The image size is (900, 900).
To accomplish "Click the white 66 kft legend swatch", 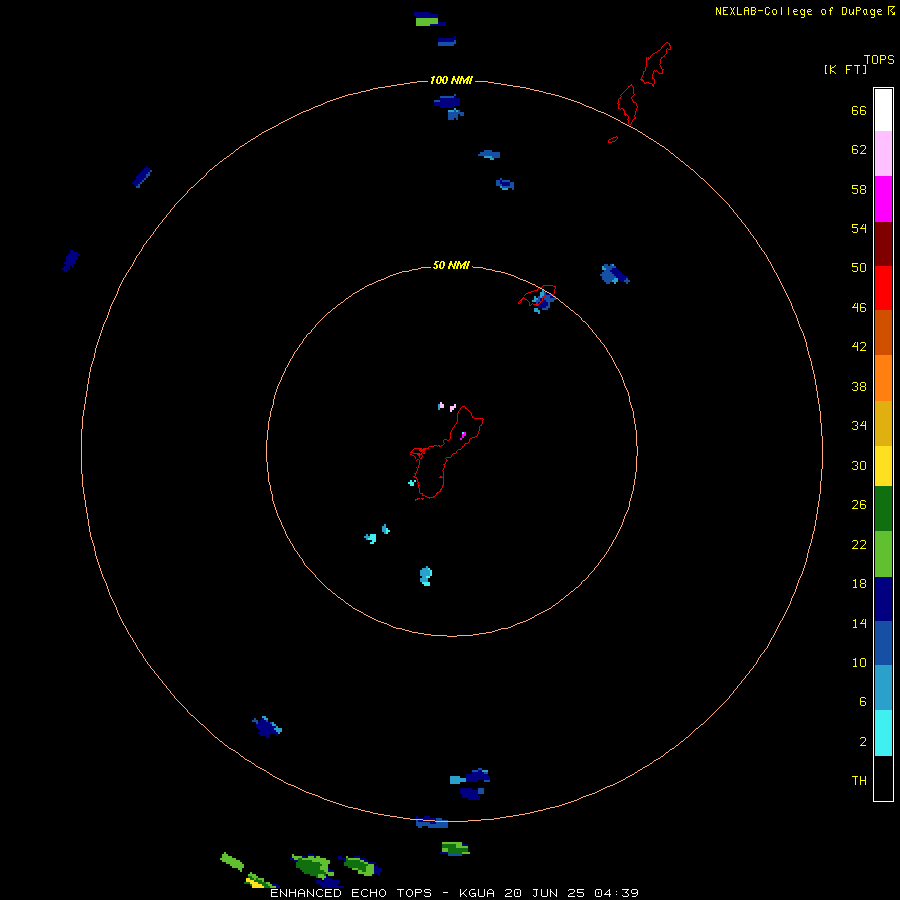I will [883, 110].
